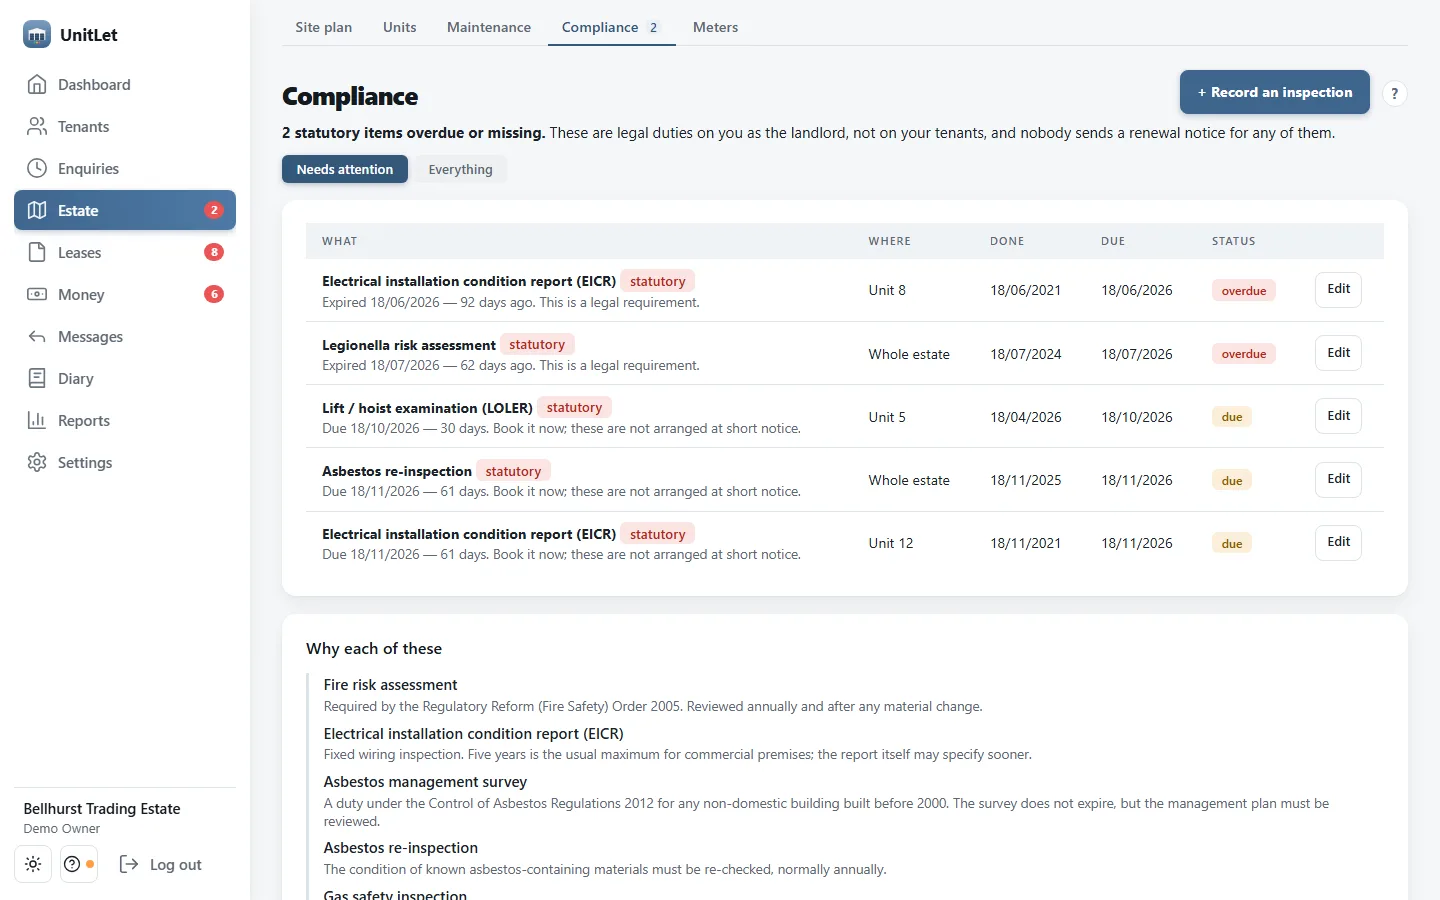
Task: Click the Messages reply-arrow icon
Action: [37, 337]
